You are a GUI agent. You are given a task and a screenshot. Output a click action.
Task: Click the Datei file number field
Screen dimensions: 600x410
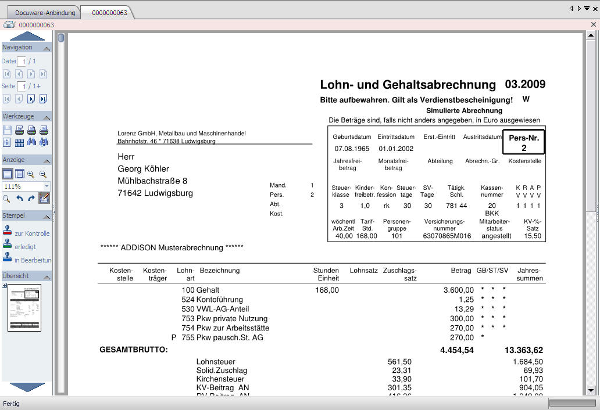pos(22,61)
